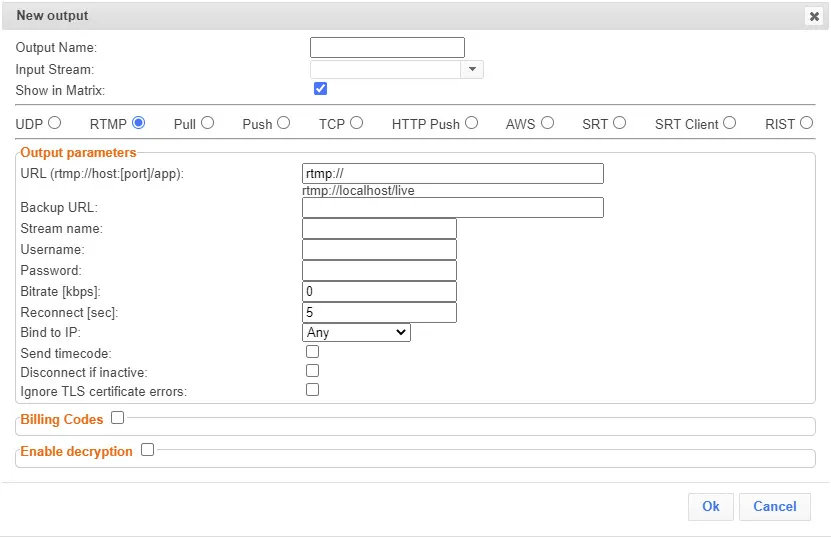Click the RTMP URL input field
Screen dimensions: 831x537
[453, 173]
